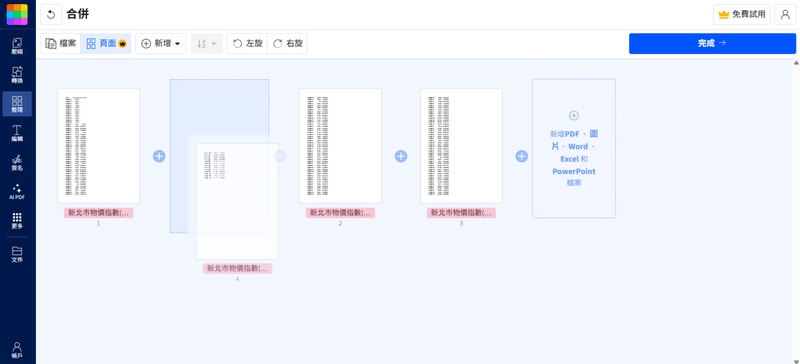
Task: Click the scrollbar up arrow
Action: coord(796,63)
